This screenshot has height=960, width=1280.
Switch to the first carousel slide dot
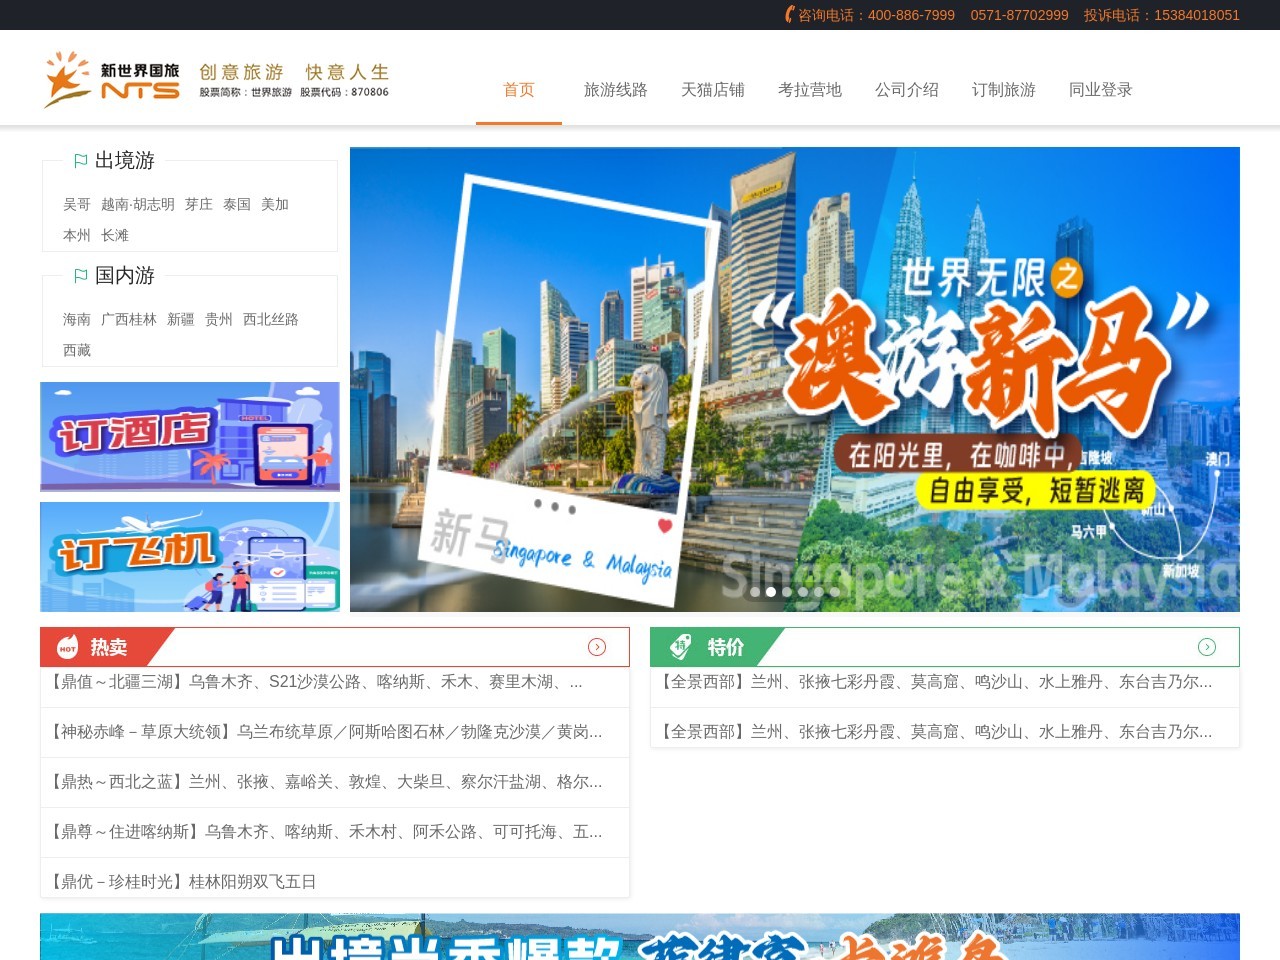point(755,592)
